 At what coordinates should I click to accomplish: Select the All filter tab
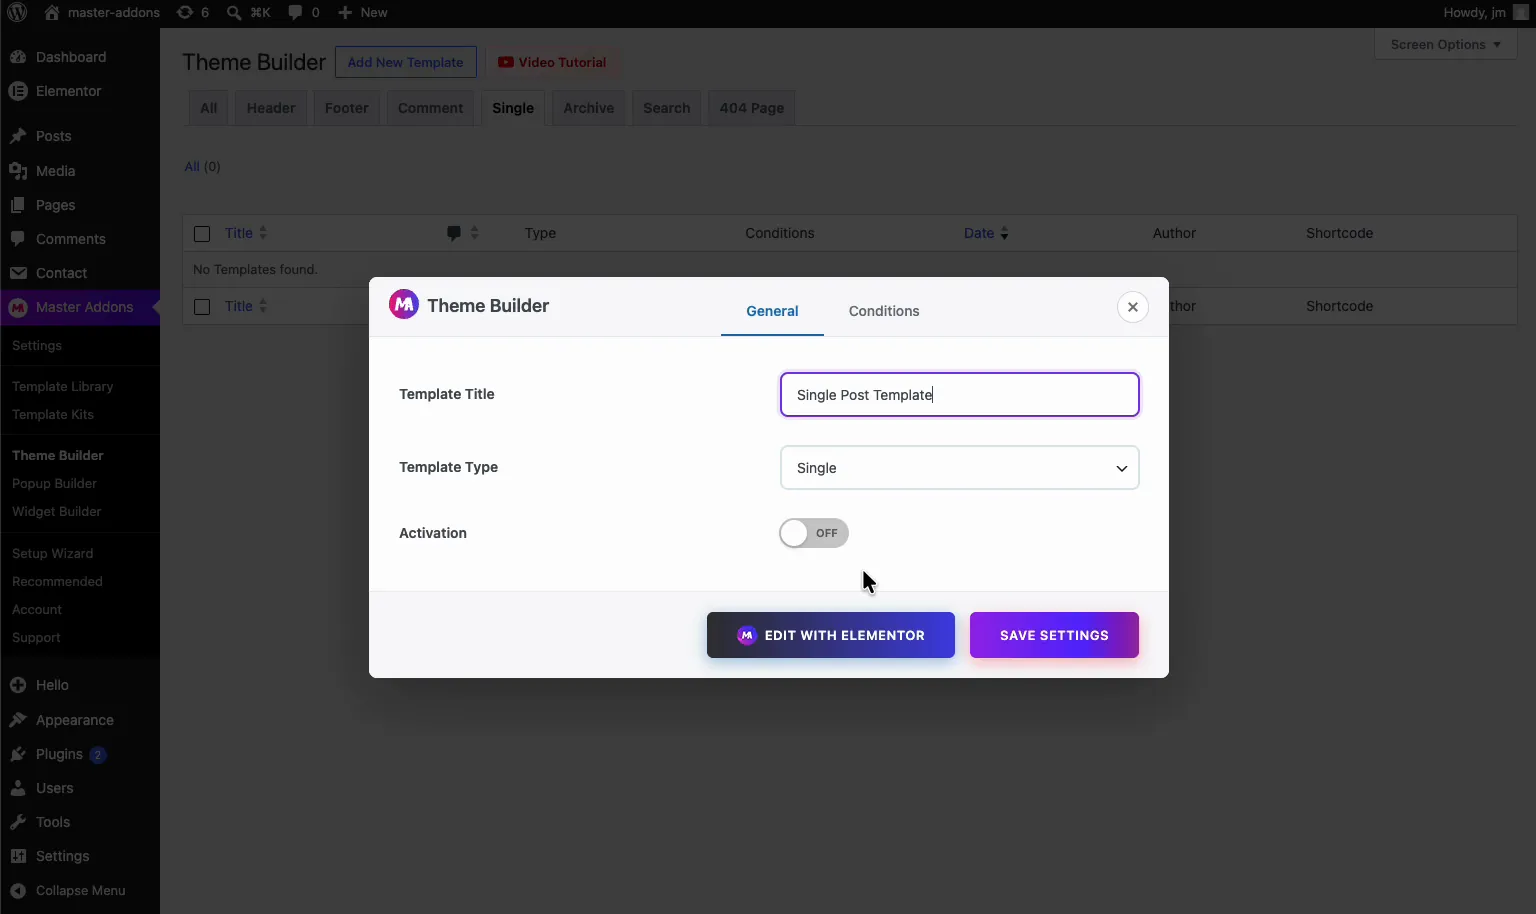click(x=208, y=108)
